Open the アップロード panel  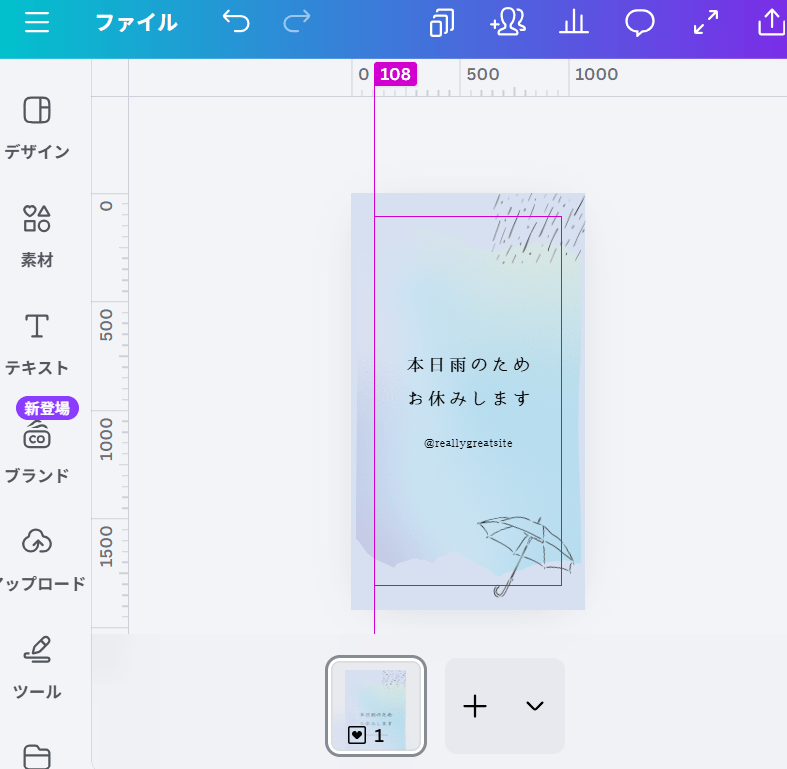[40, 561]
